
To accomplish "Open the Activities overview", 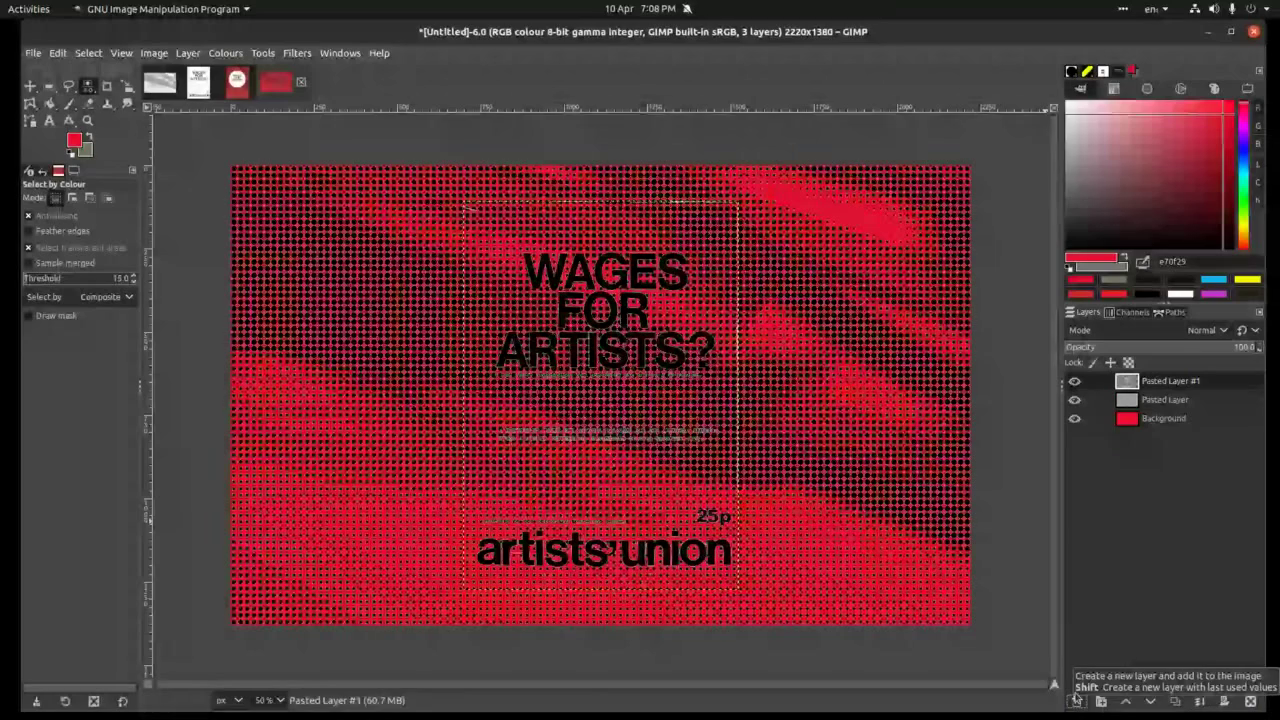I will pyautogui.click(x=29, y=9).
